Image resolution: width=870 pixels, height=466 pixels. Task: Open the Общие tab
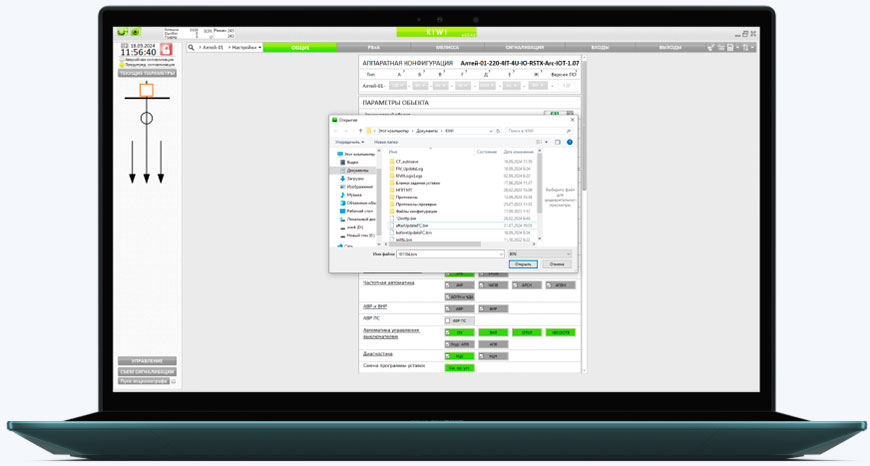pyautogui.click(x=300, y=47)
